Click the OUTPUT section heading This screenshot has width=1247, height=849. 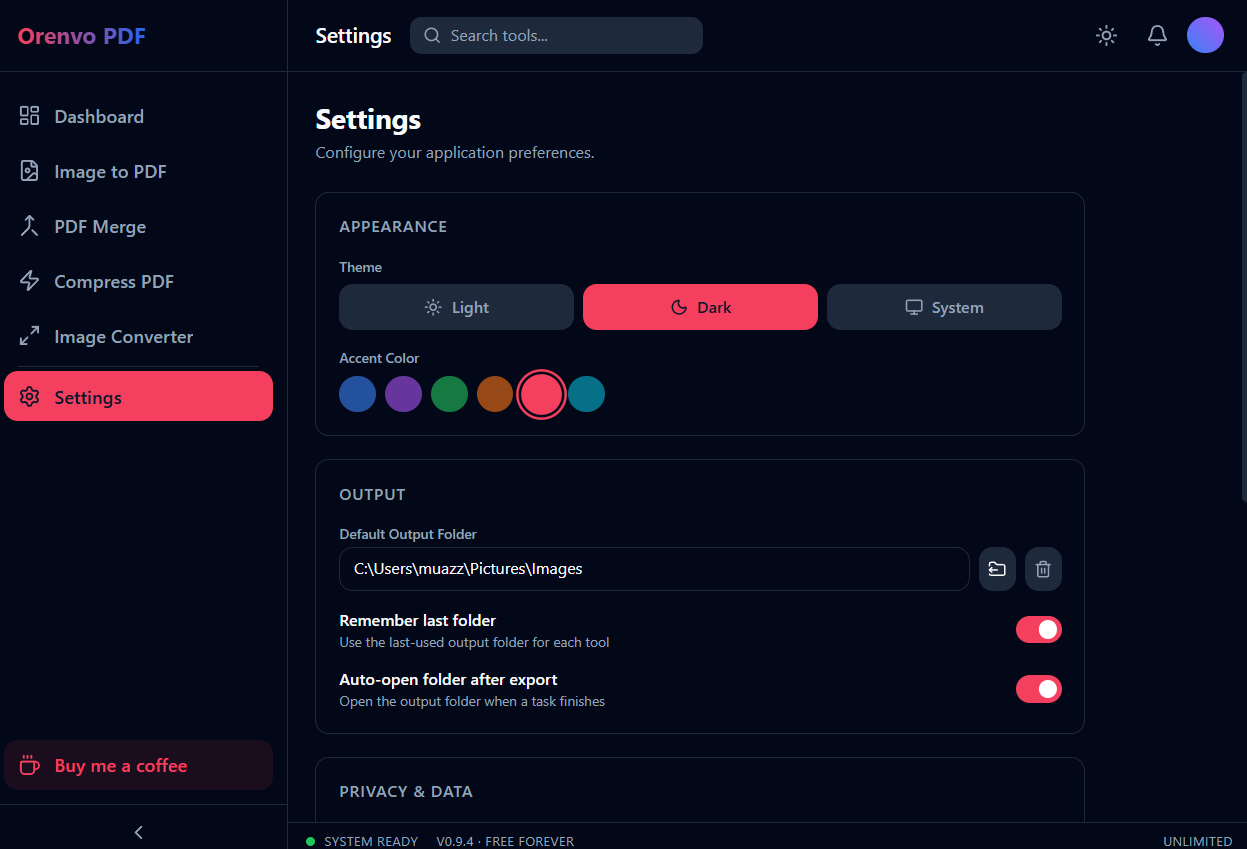tap(373, 494)
